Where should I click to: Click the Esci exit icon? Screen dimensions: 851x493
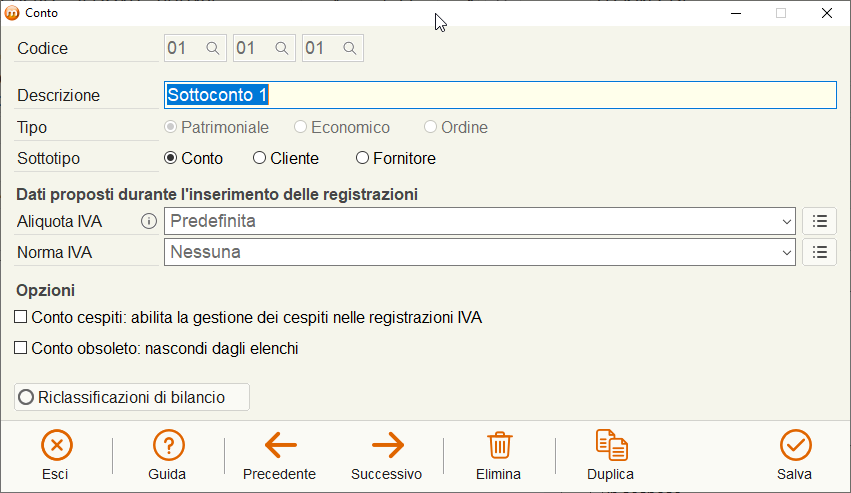coord(56,445)
